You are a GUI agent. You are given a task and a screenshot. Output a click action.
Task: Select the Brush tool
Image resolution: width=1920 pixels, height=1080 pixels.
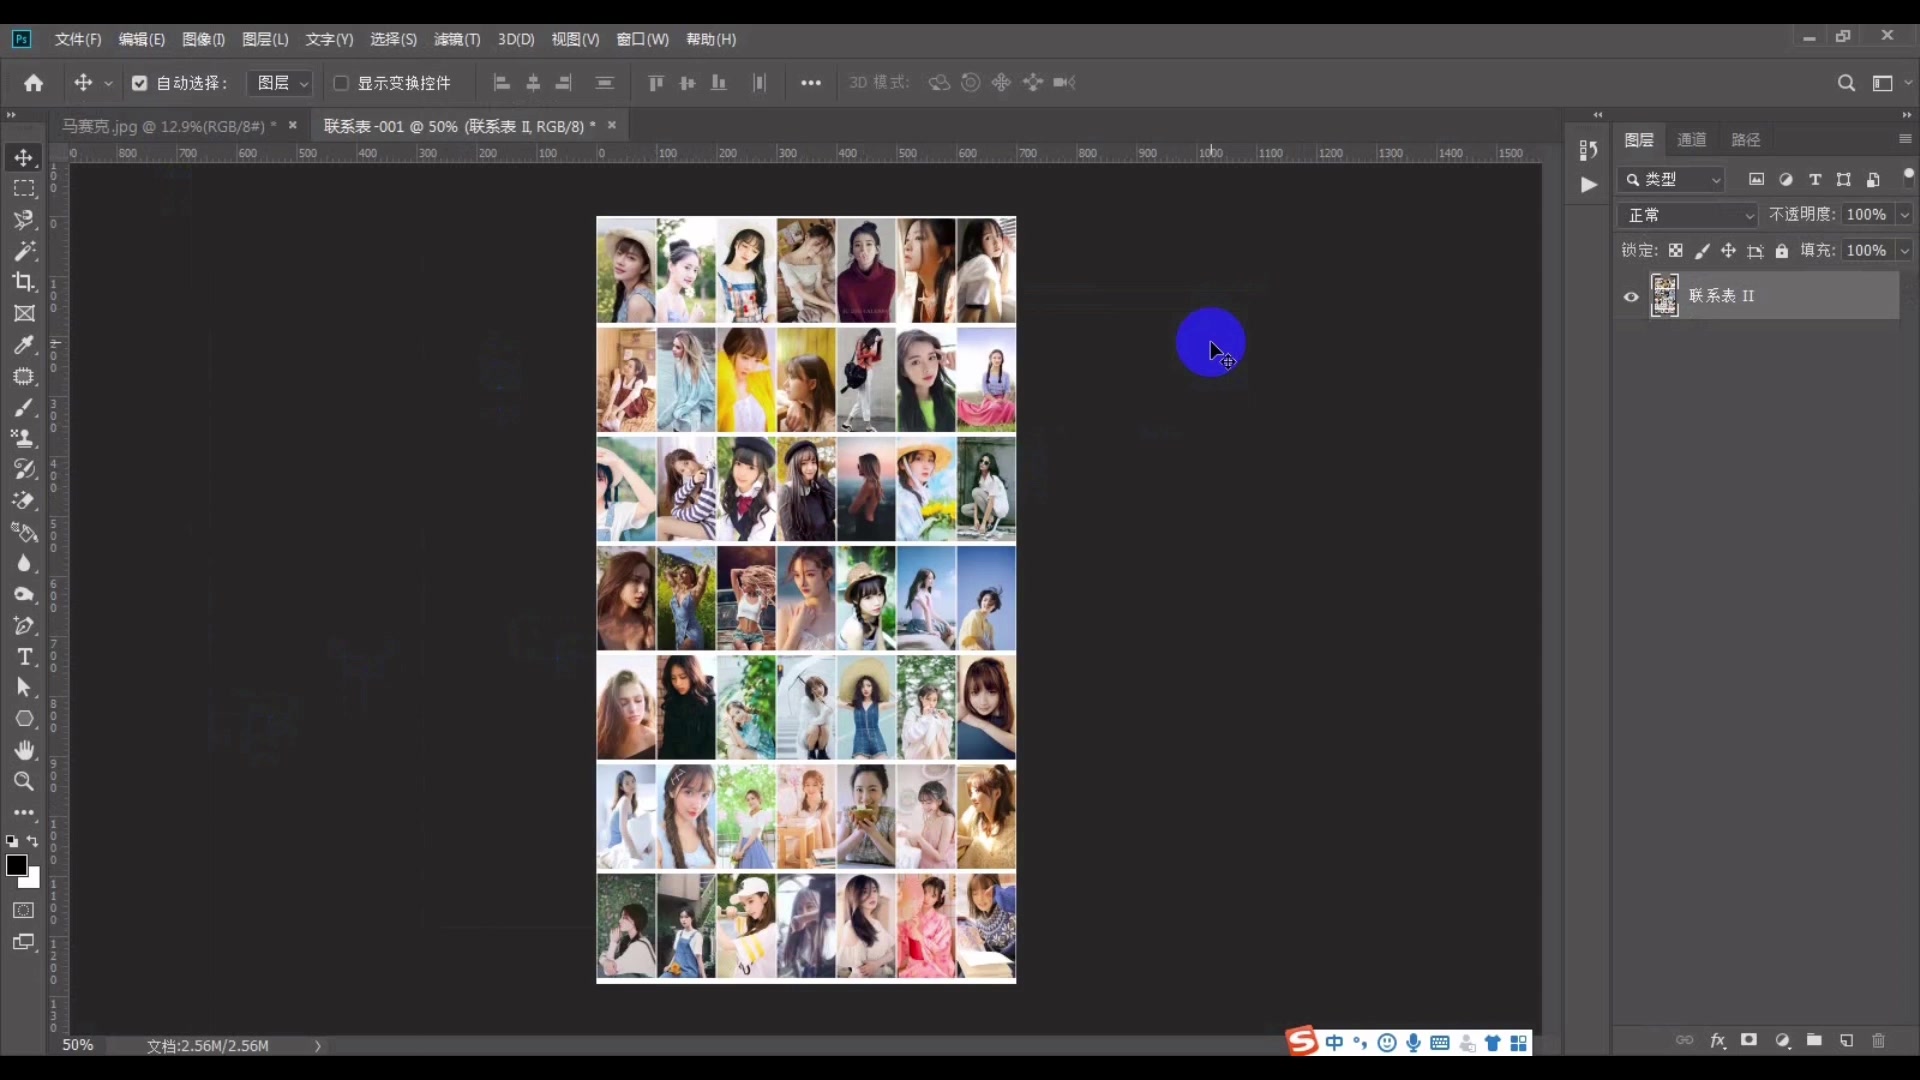pyautogui.click(x=22, y=406)
